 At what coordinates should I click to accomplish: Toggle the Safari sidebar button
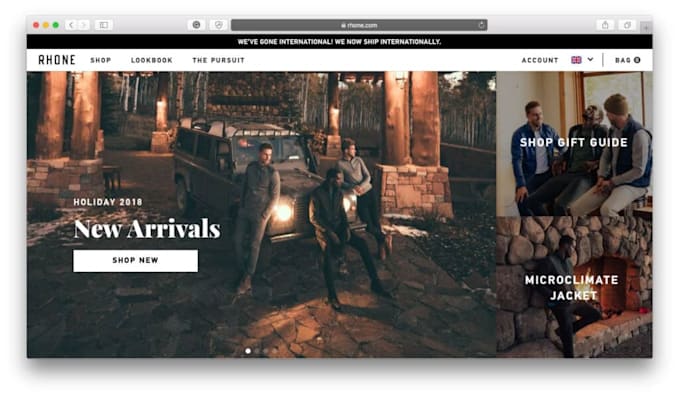click(x=104, y=25)
